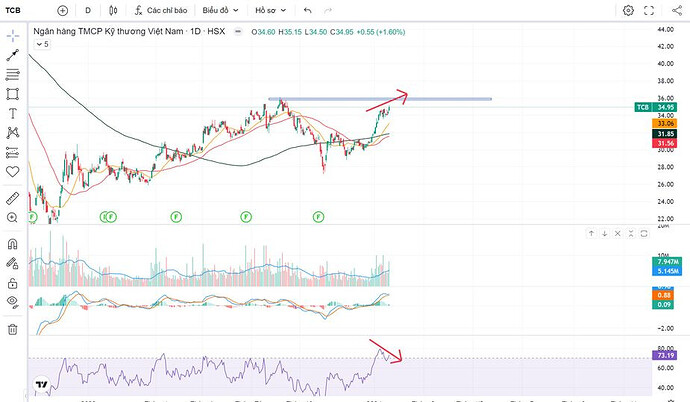Click the orange 33.06 moving average label
This screenshot has width=690, height=402.
click(x=664, y=124)
